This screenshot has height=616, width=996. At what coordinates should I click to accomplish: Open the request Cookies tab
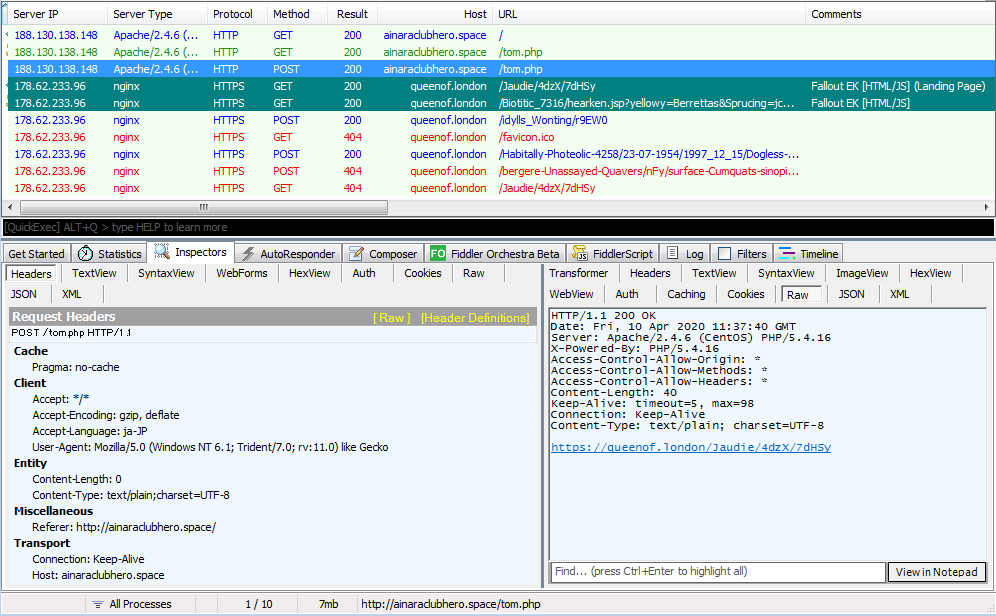pyautogui.click(x=422, y=273)
